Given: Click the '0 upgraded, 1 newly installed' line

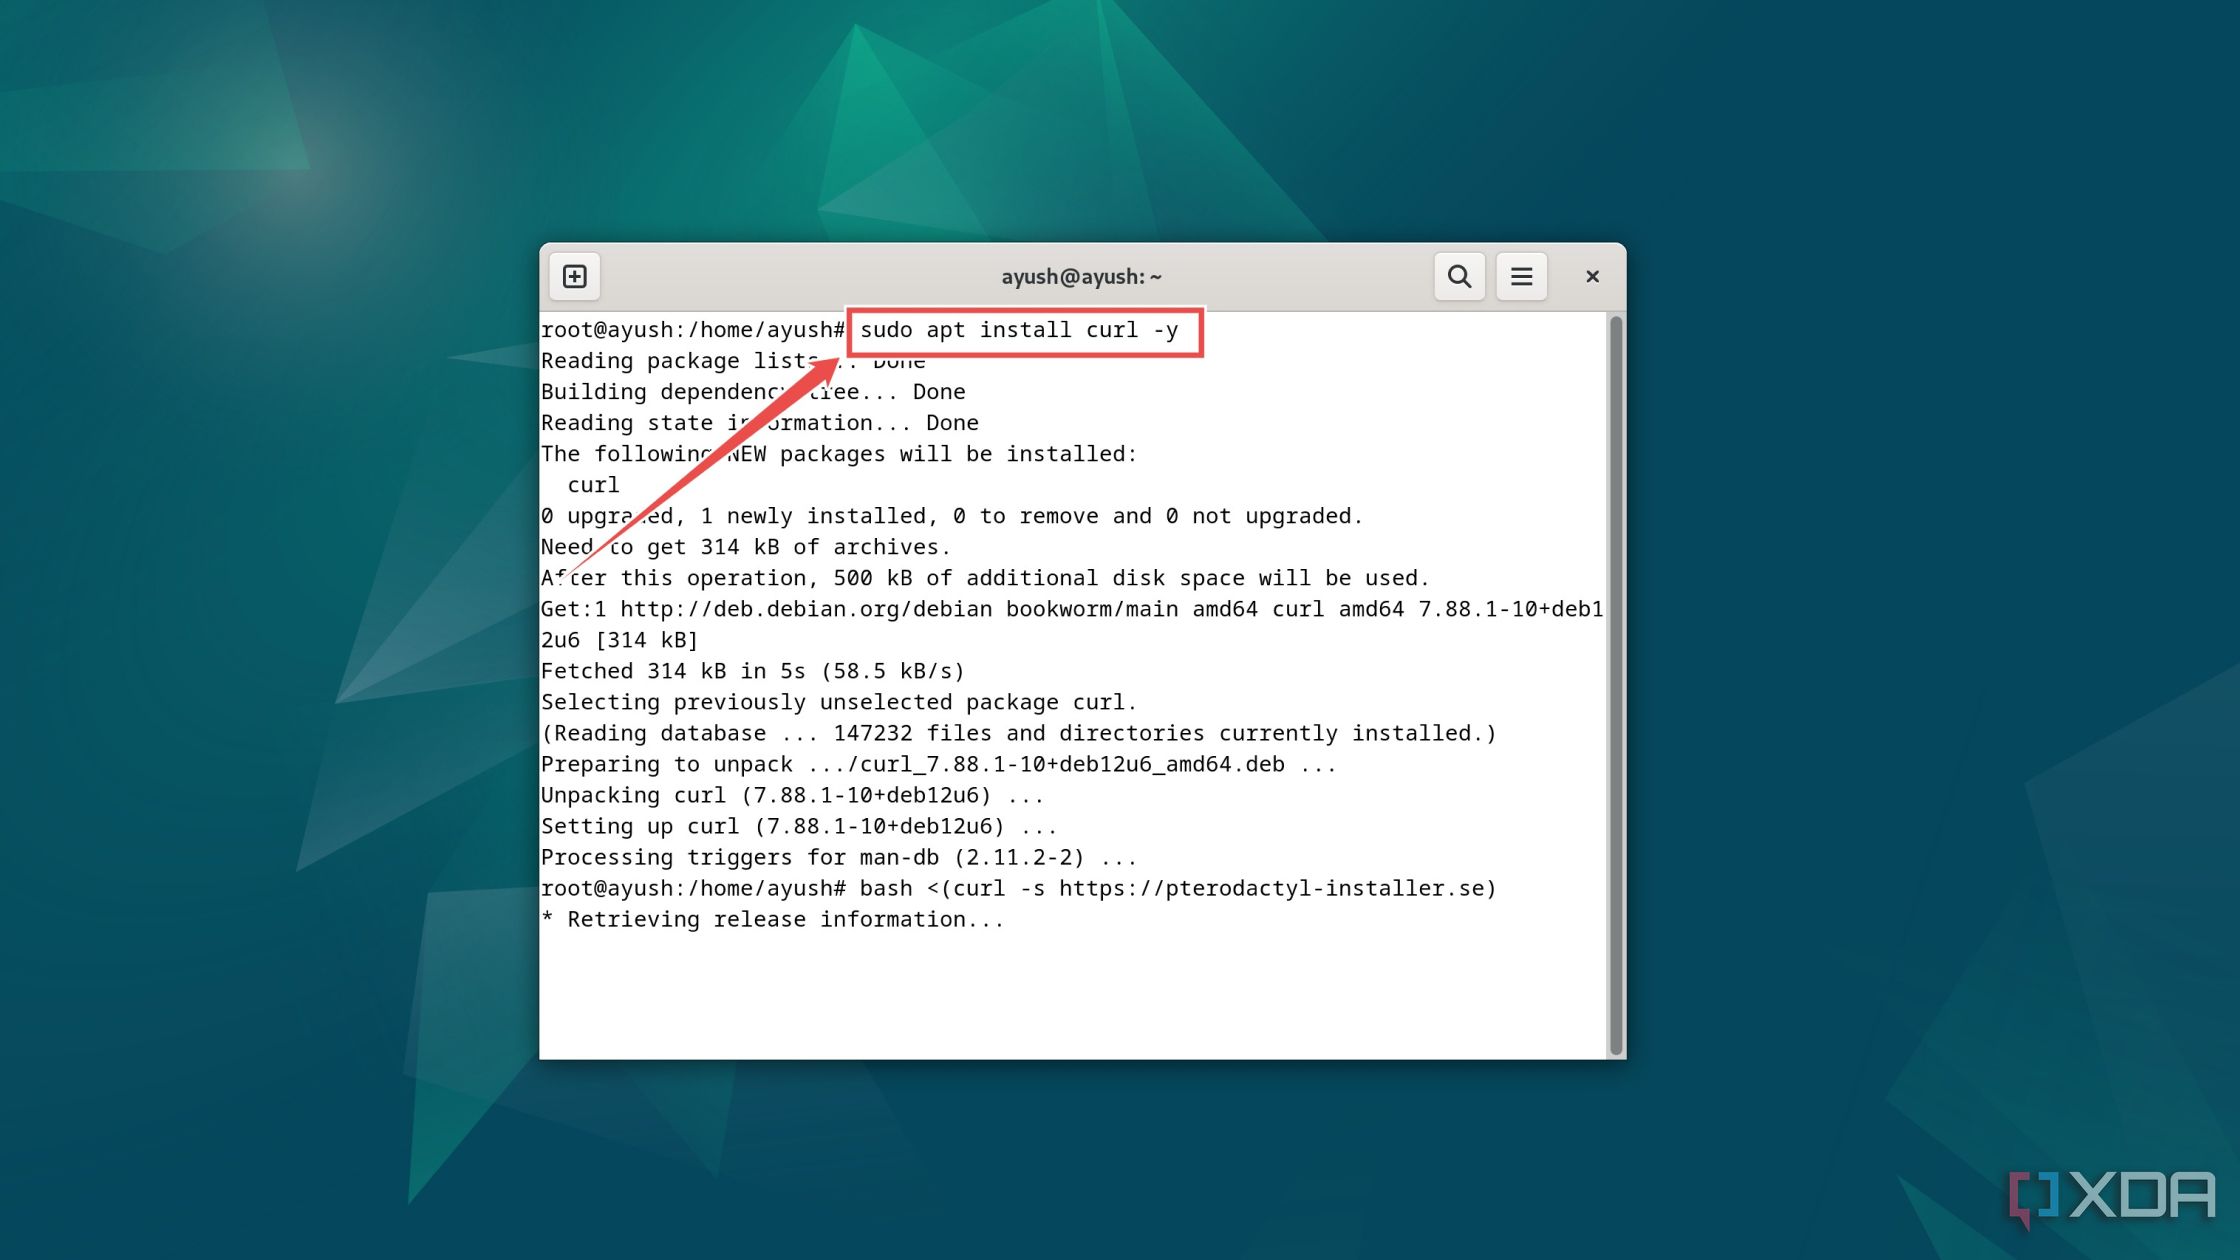Looking at the screenshot, I should (952, 516).
